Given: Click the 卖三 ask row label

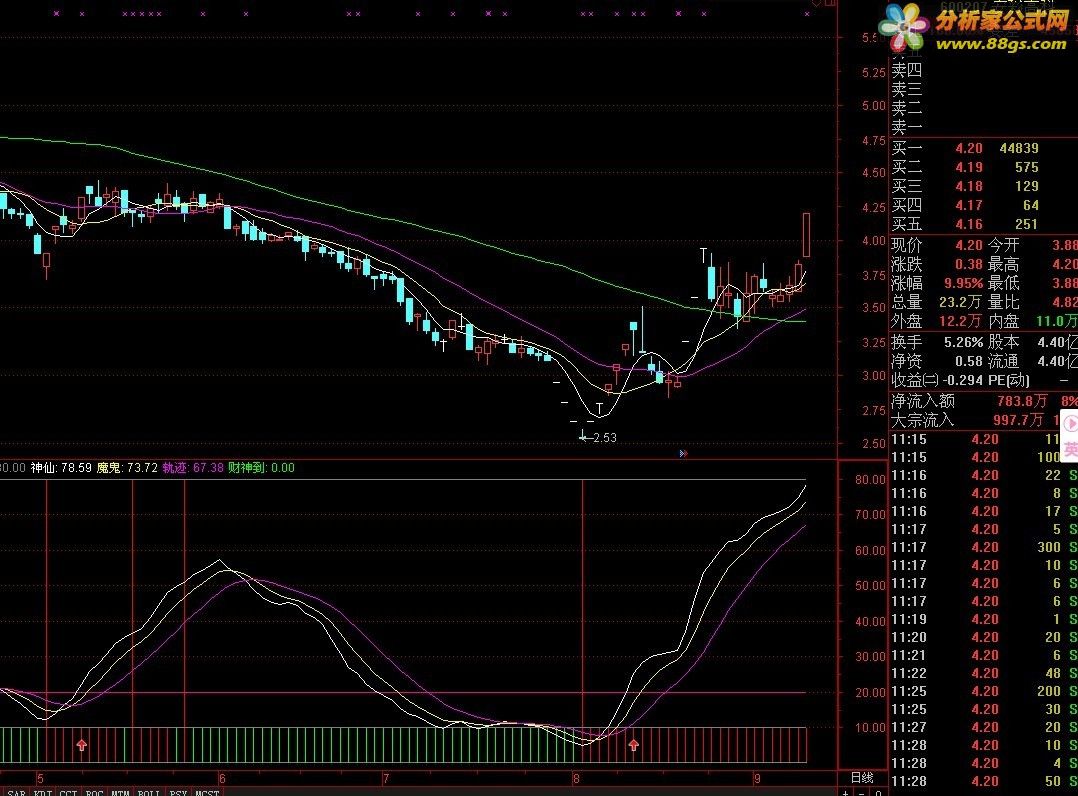Looking at the screenshot, I should 907,89.
